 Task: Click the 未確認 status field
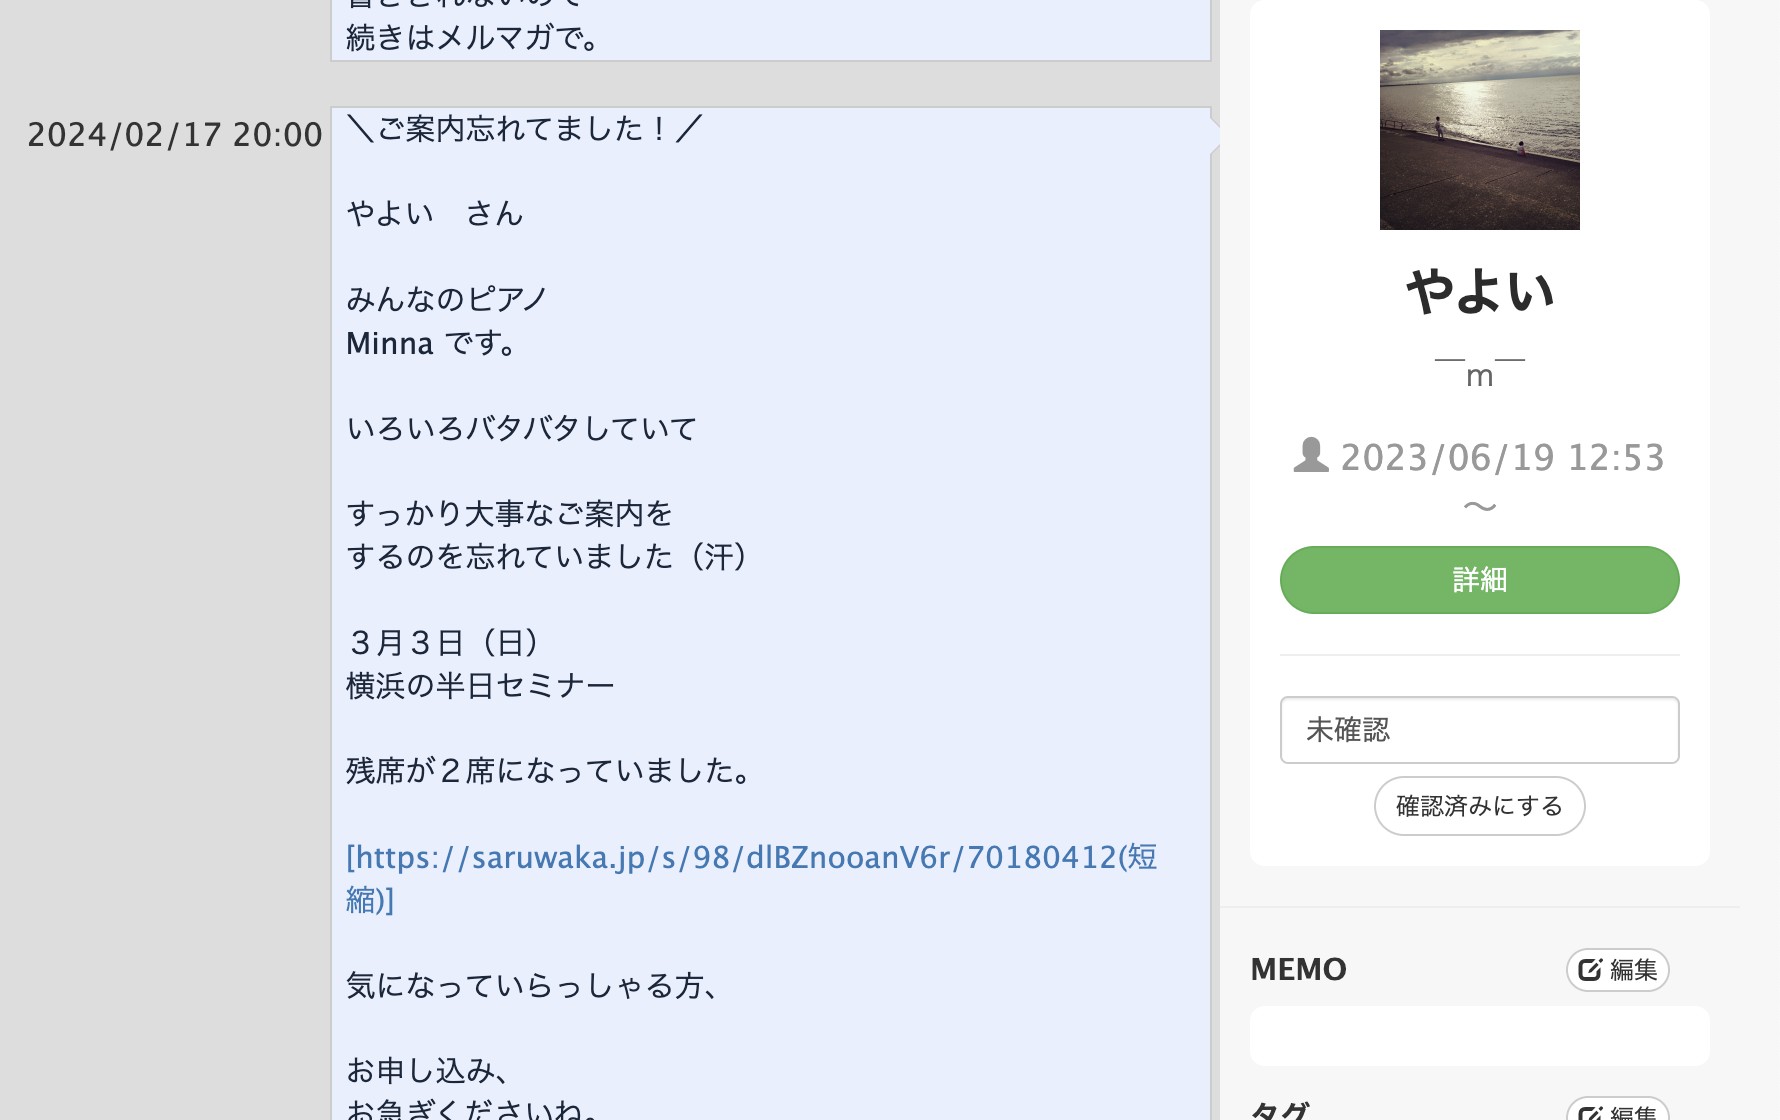point(1480,730)
